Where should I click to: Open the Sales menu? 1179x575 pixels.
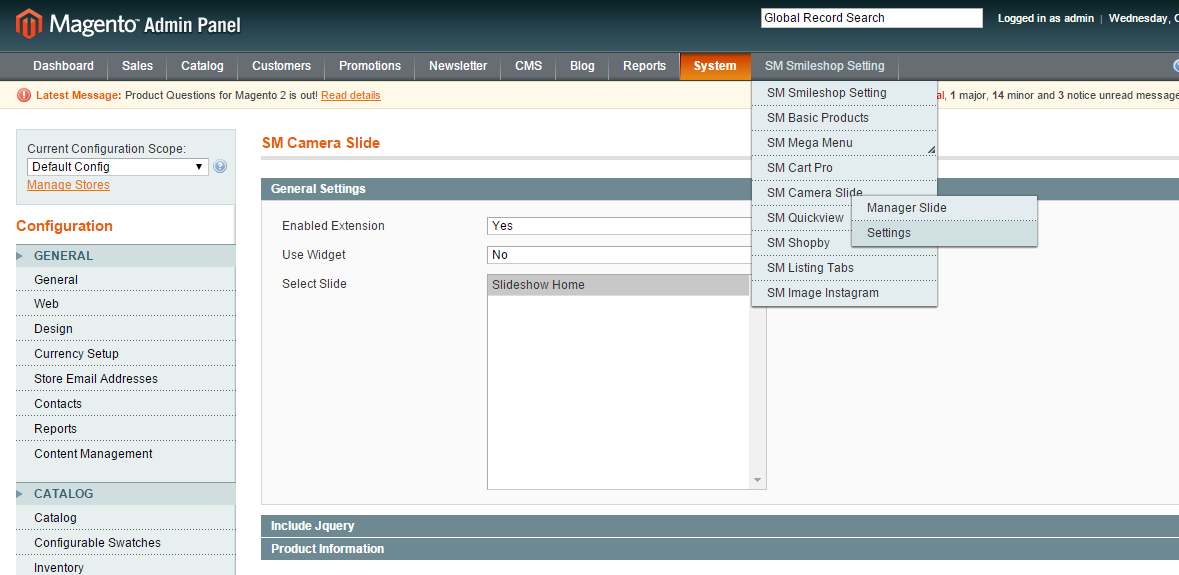[138, 66]
